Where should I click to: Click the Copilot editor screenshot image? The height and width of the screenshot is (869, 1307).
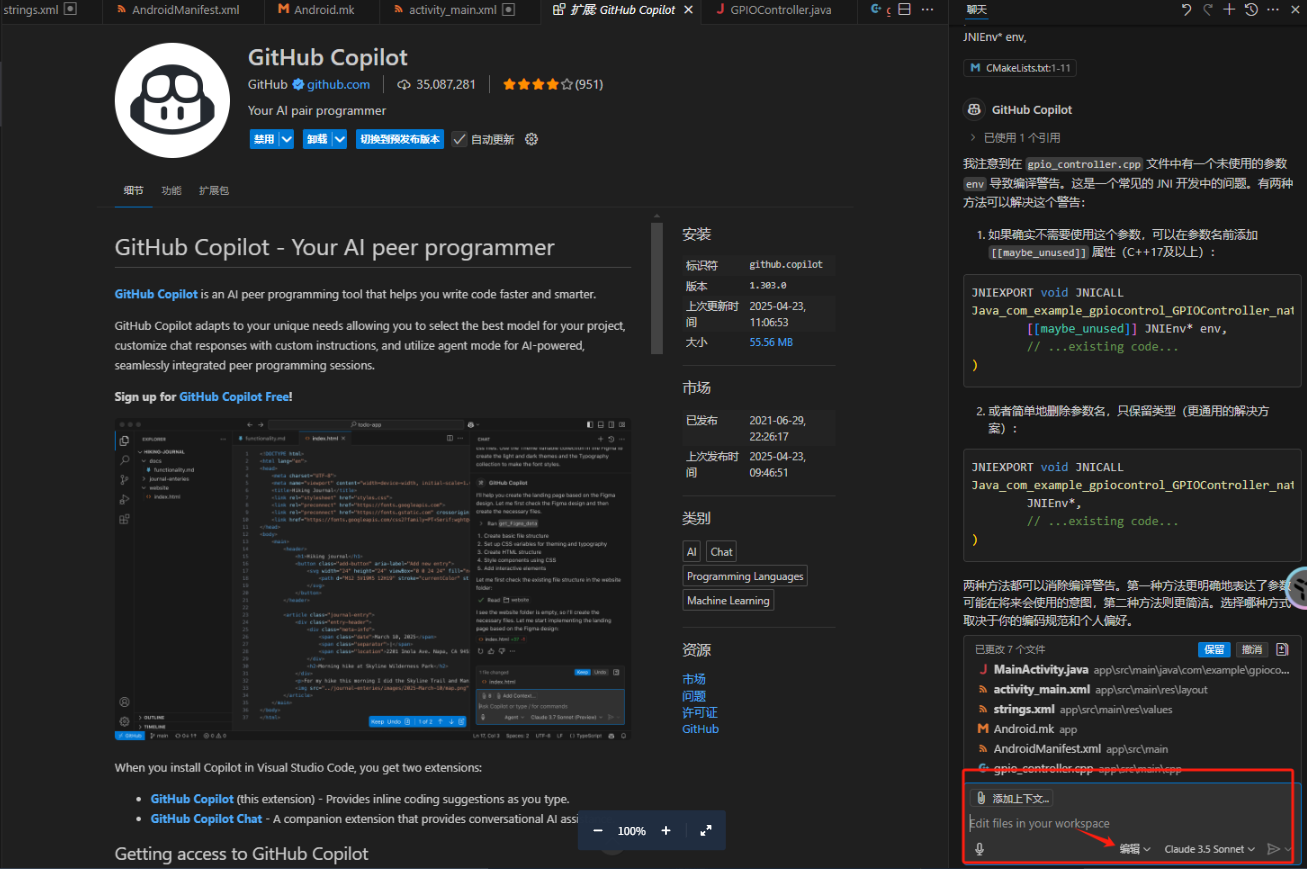(x=372, y=580)
